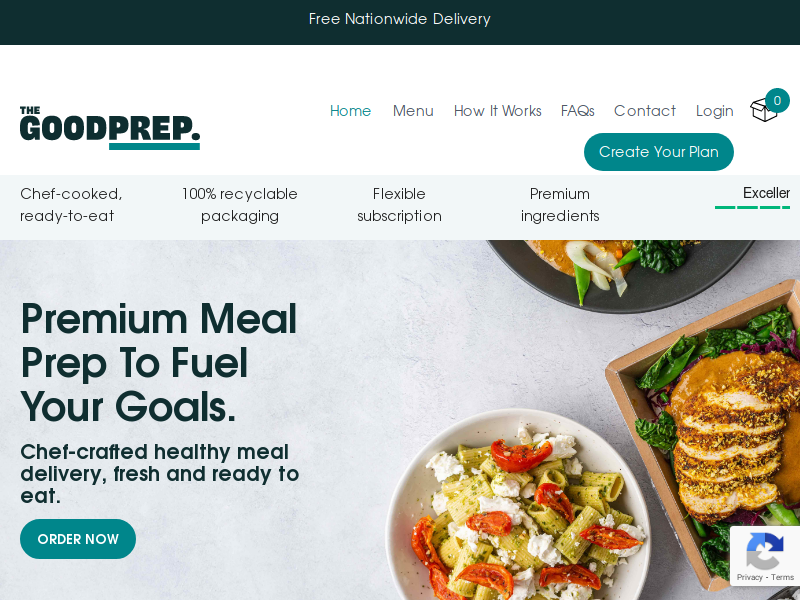Click the Free Nationwide Delivery banner
This screenshot has height=600, width=800.
[400, 19]
